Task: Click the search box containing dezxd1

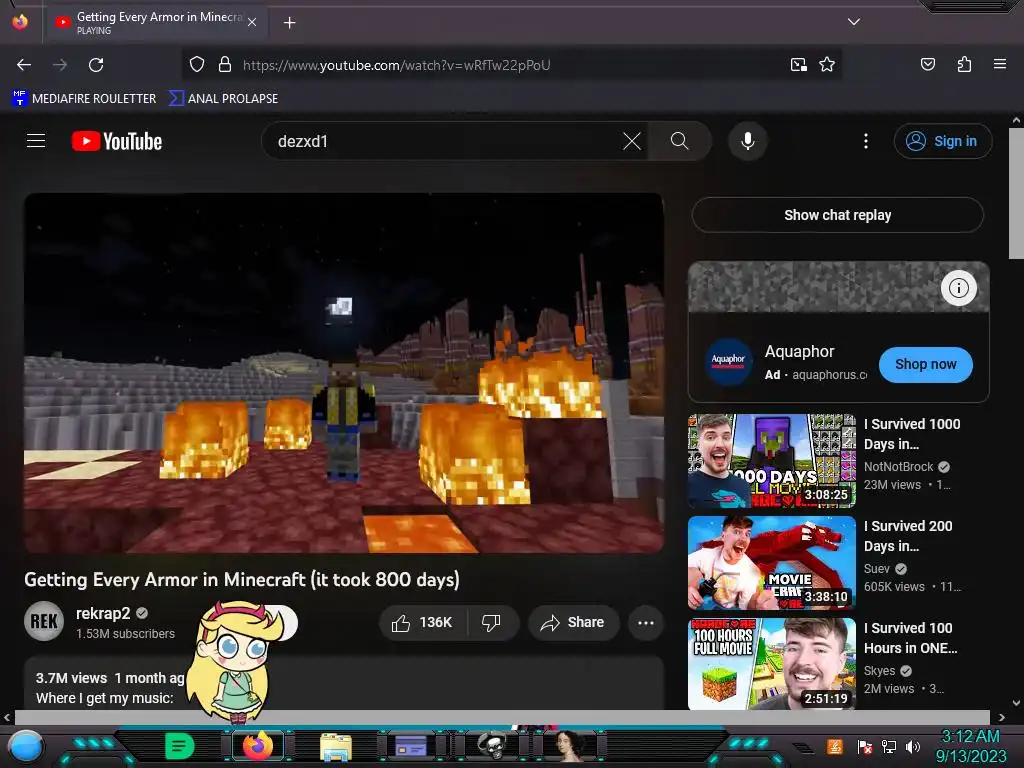Action: tap(444, 141)
